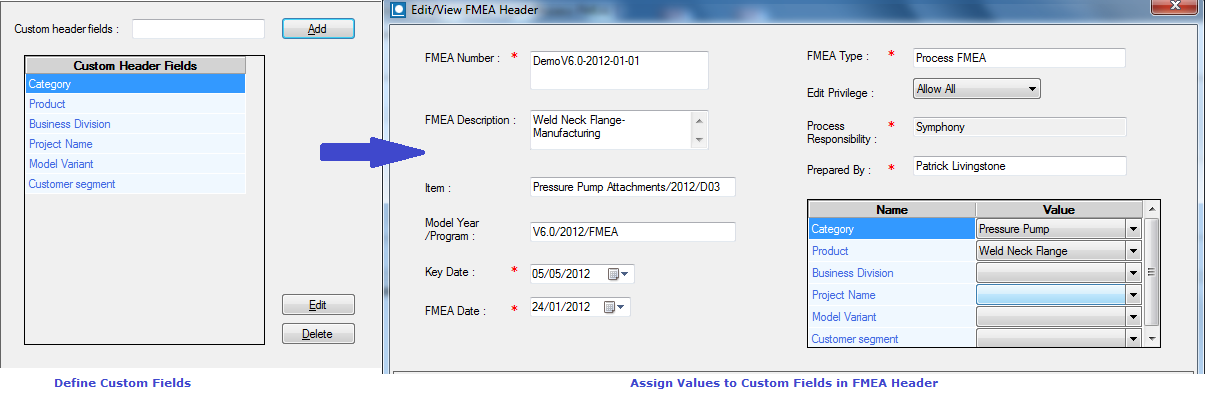1206x407 pixels.
Task: Click scroll-up arrow of the Name/Value grid
Action: [x=1153, y=210]
